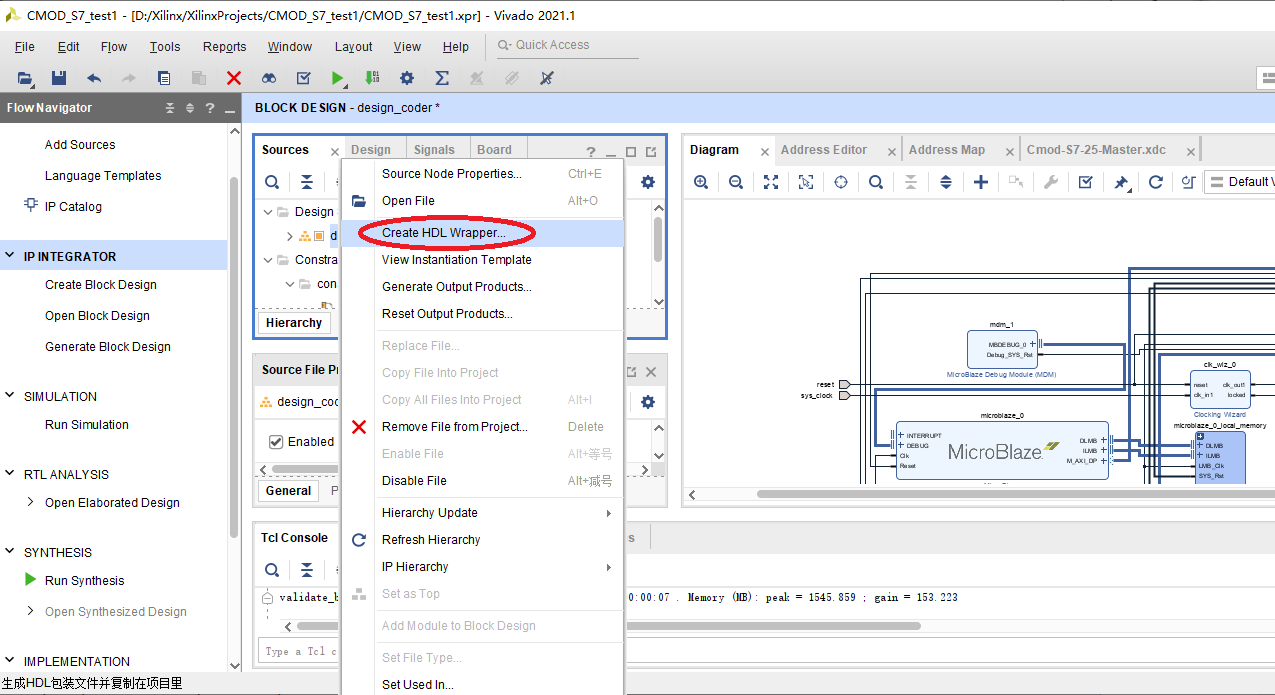Image resolution: width=1275 pixels, height=695 pixels.
Task: Collapse the IMPLEMENTATION section
Action: click(10, 661)
